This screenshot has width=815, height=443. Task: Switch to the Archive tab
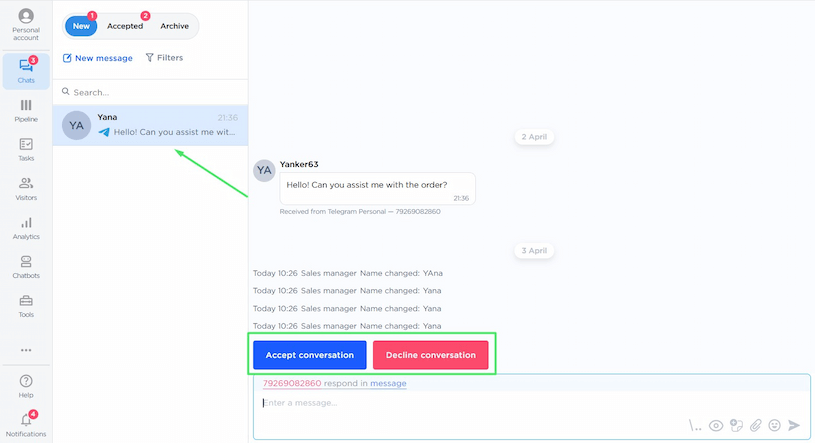174,26
